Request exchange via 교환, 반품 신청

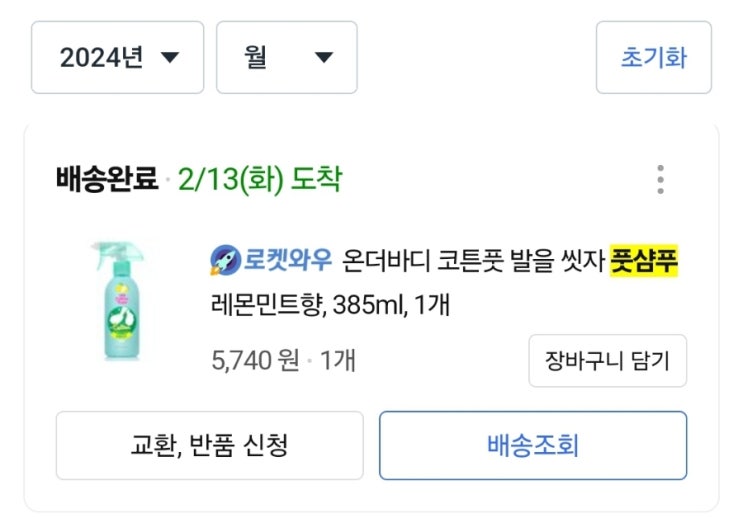(x=209, y=445)
